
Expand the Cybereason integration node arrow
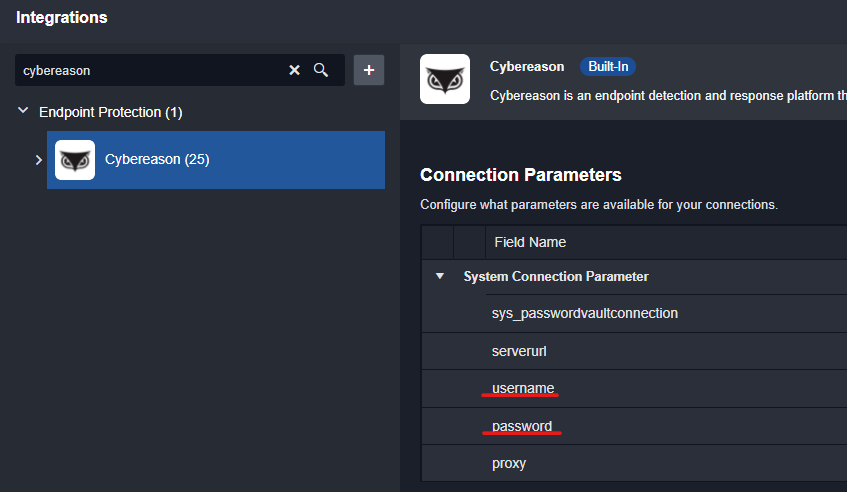tap(39, 160)
